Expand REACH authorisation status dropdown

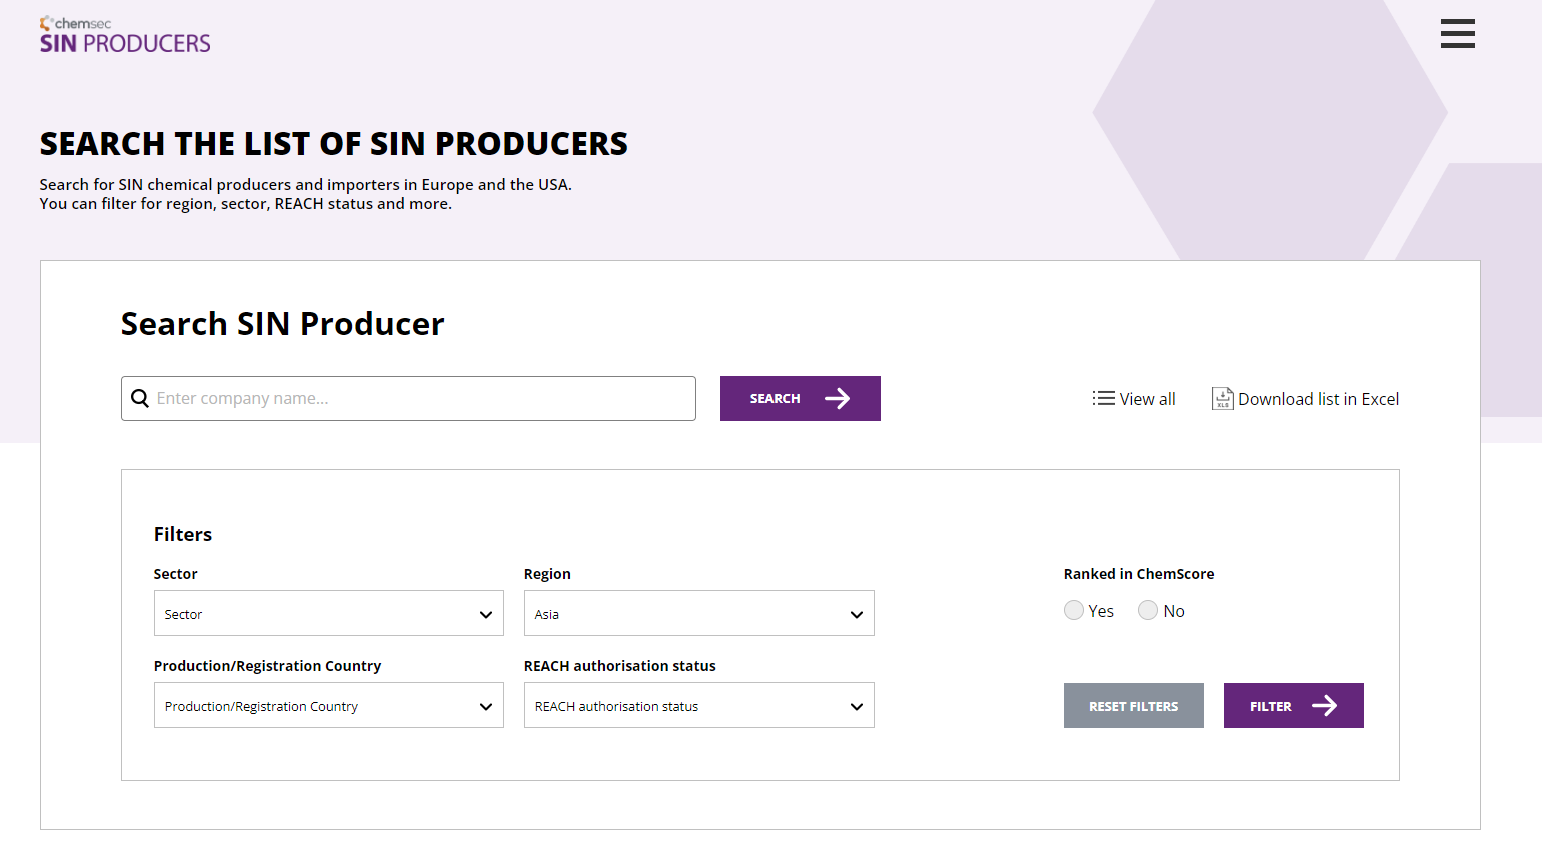point(699,705)
